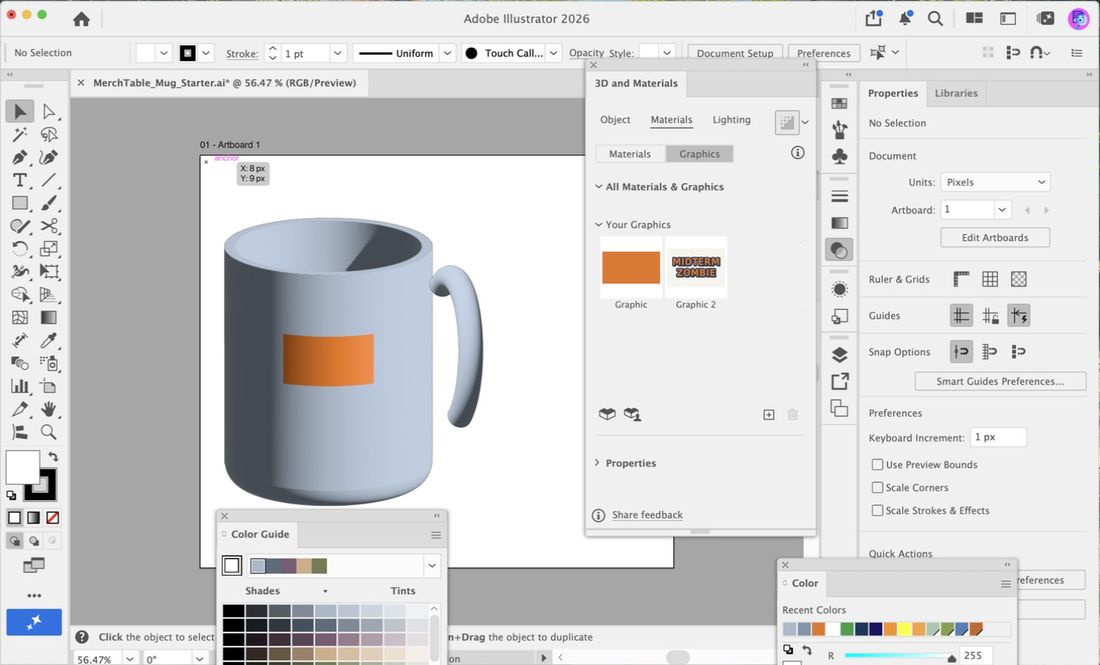Select the Scale tool
This screenshot has width=1100, height=665.
(48, 248)
